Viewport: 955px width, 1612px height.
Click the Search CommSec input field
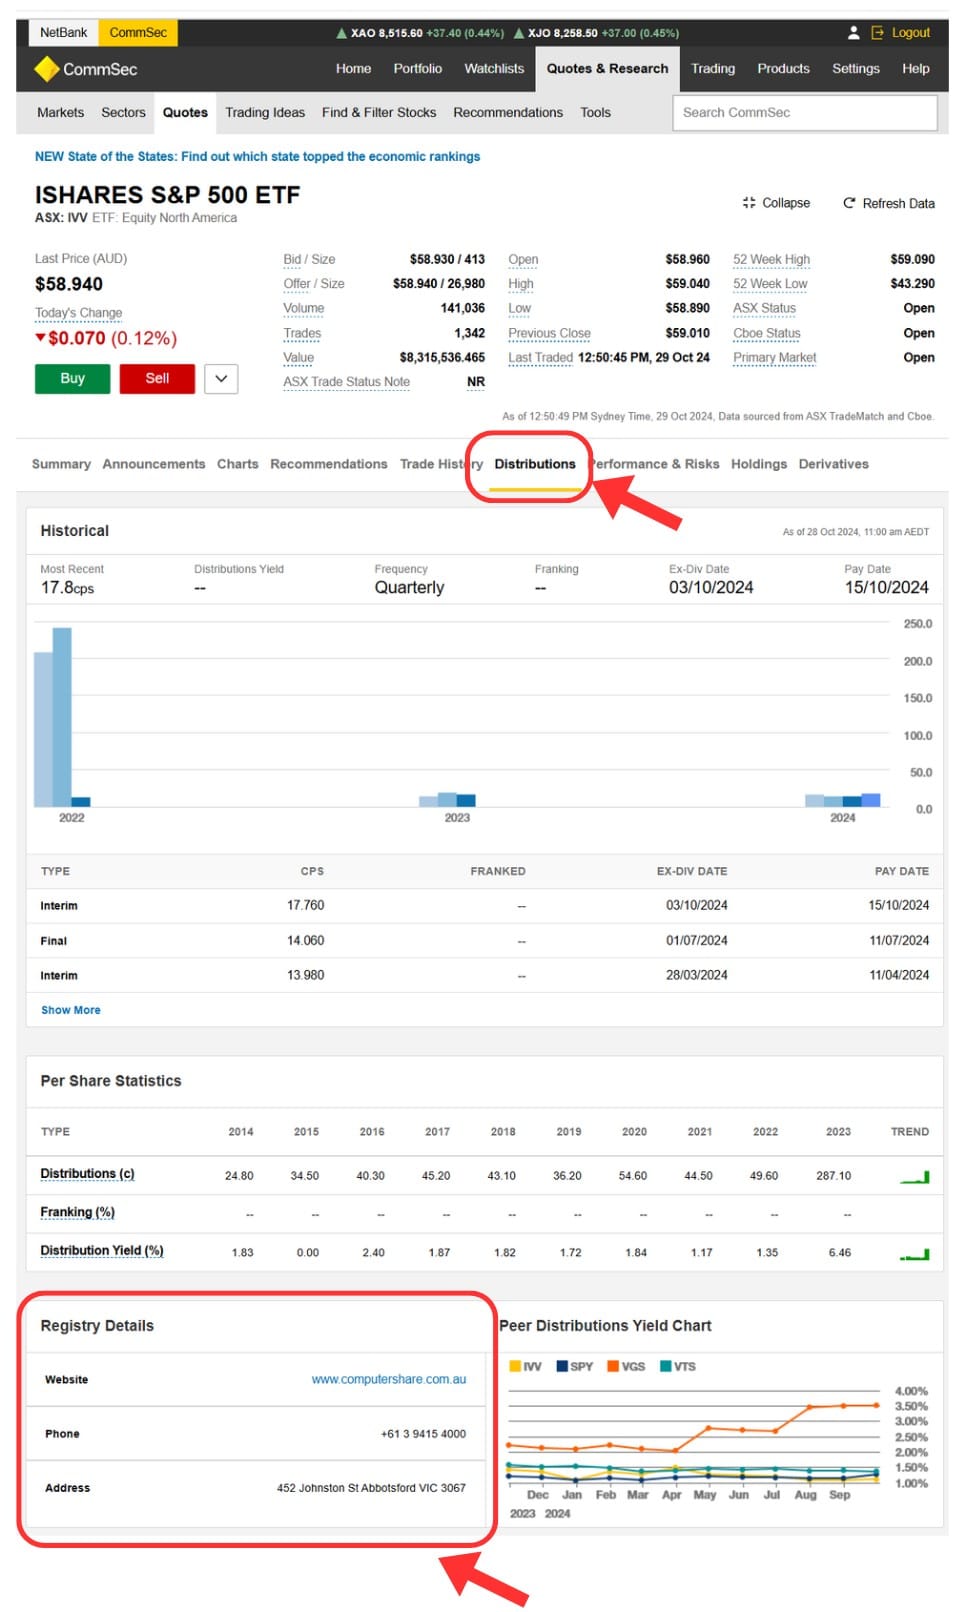pos(805,113)
